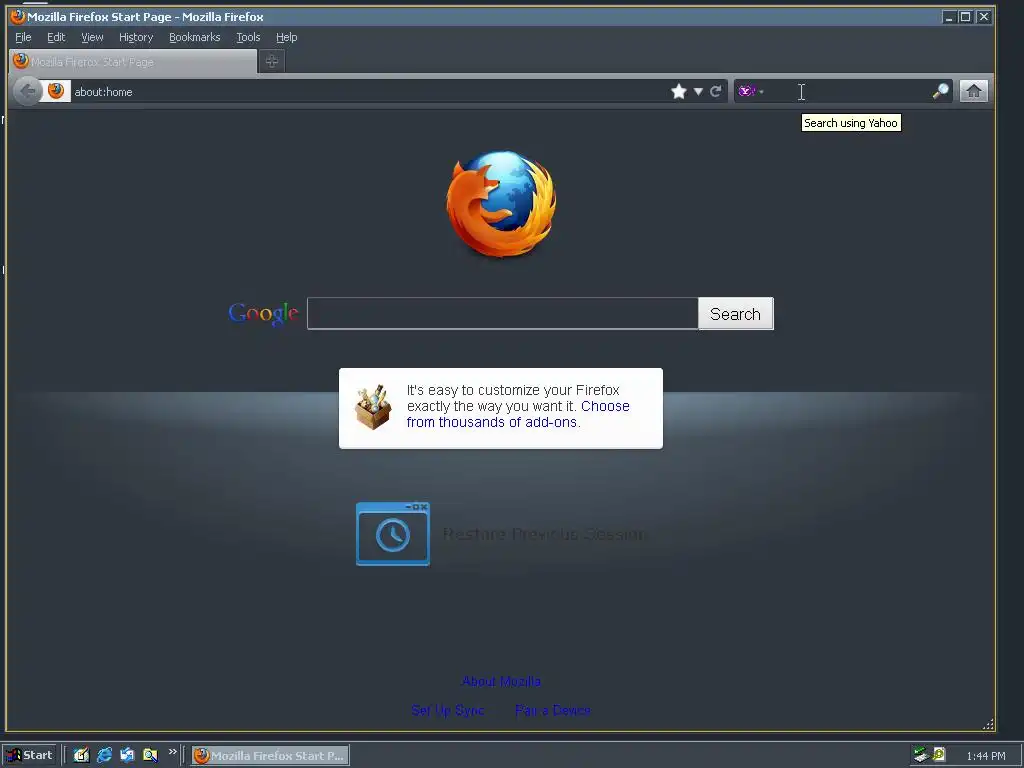The height and width of the screenshot is (768, 1024).
Task: Click the Search button
Action: (735, 314)
